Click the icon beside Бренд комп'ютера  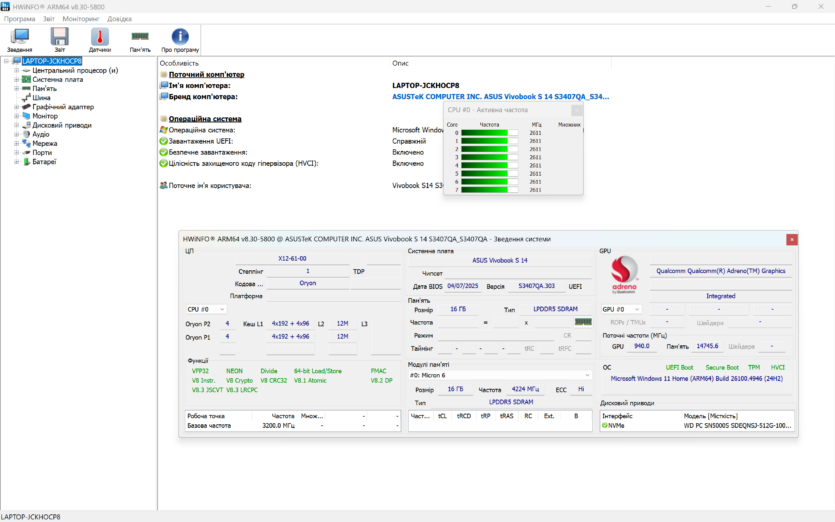[x=164, y=96]
